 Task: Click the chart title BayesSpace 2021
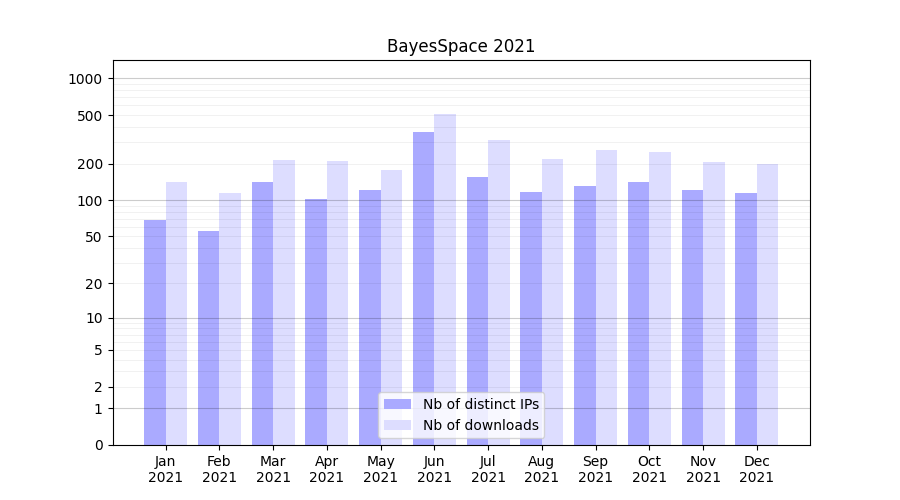(461, 47)
